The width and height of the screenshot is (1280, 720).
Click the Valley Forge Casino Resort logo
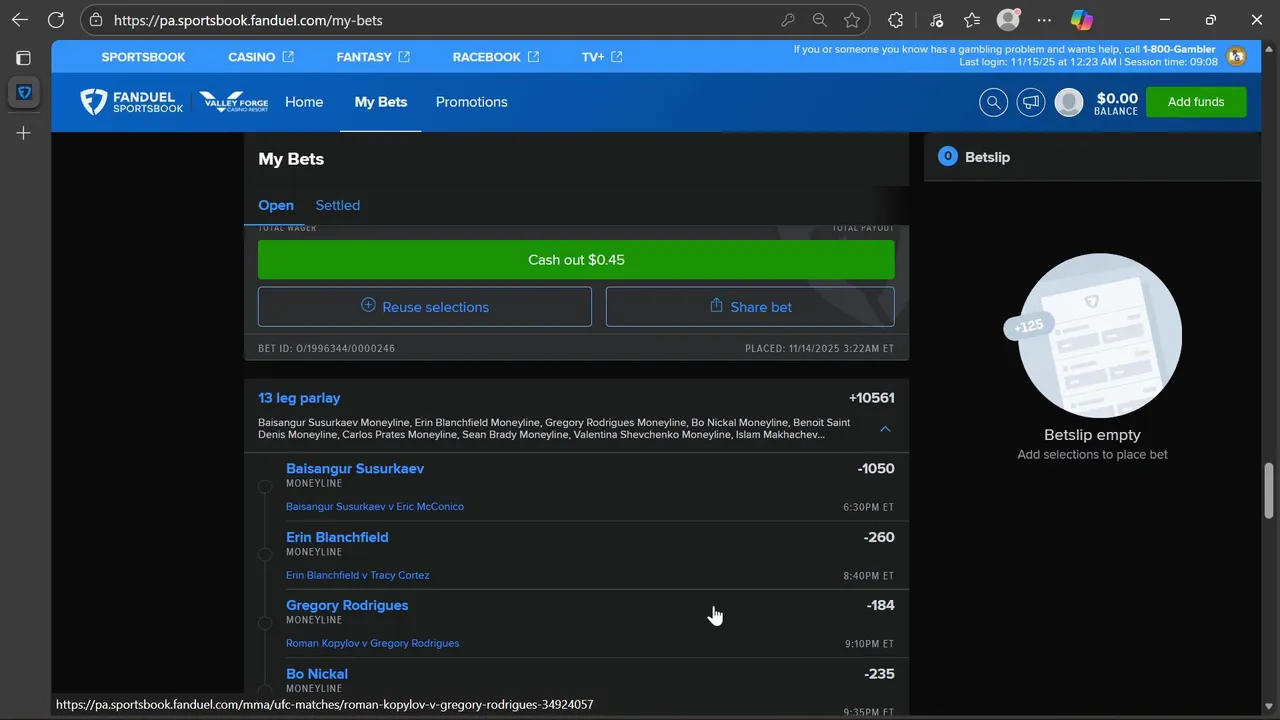pos(234,102)
